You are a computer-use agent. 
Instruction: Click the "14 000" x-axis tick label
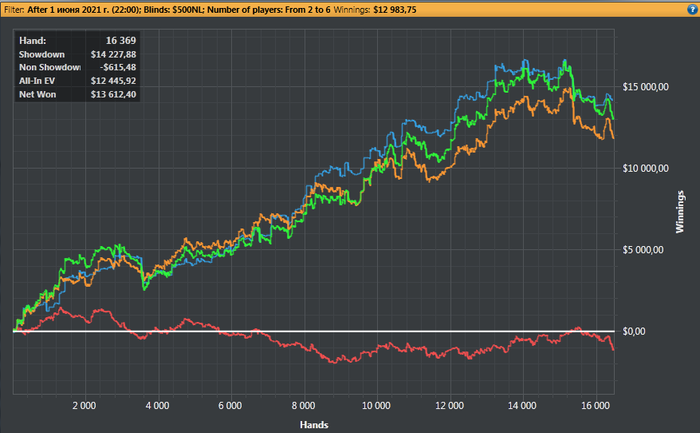pos(522,406)
